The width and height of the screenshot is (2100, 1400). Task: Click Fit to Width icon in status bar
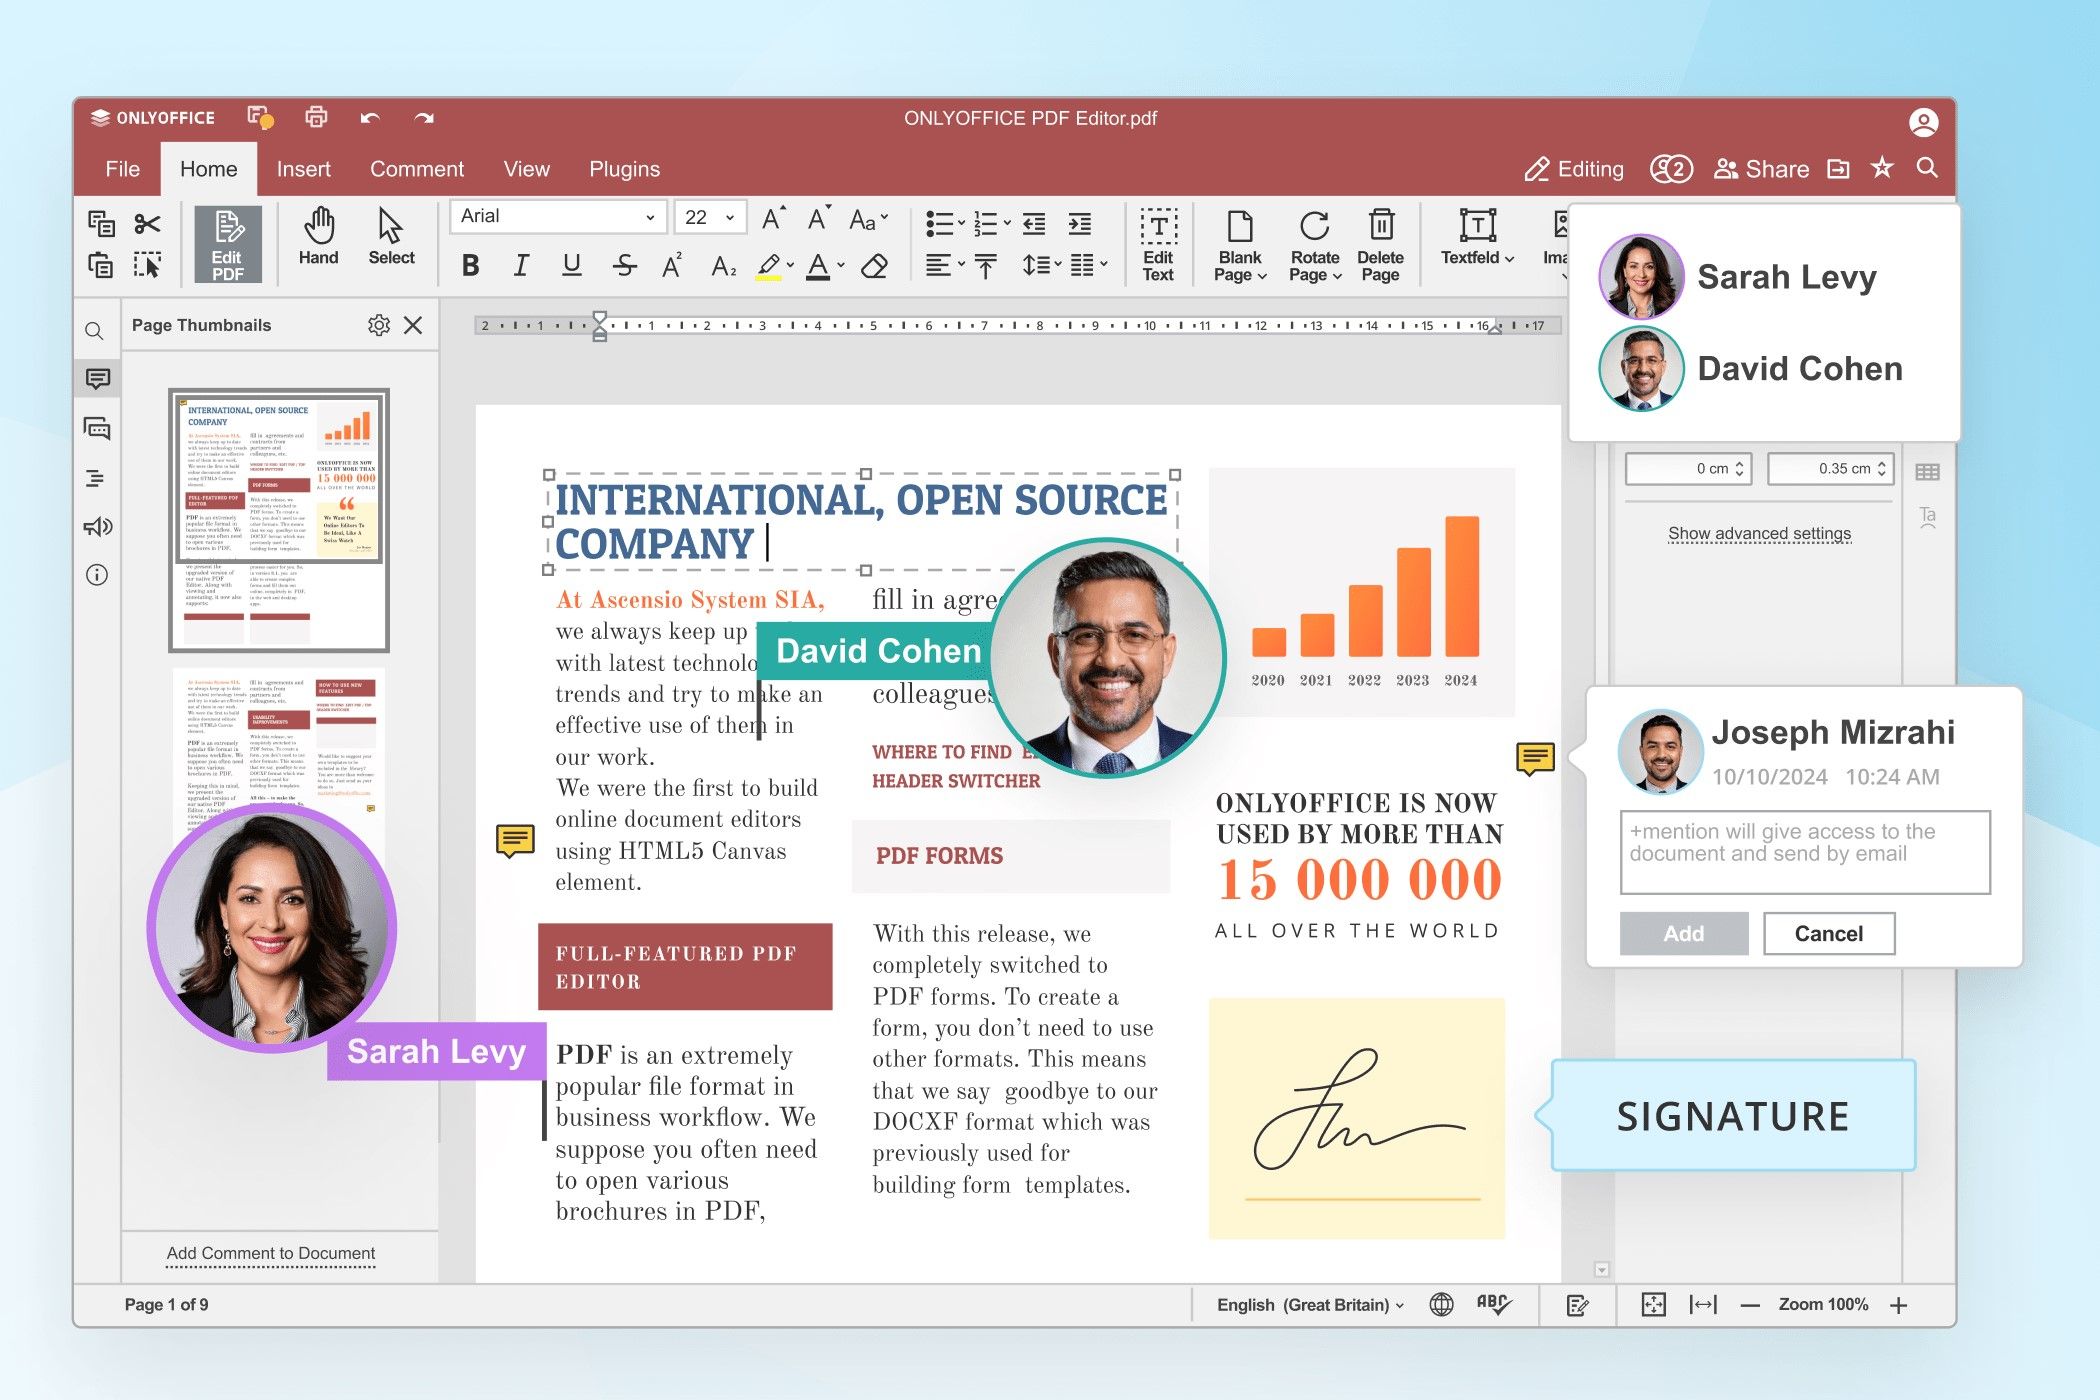point(1703,1304)
